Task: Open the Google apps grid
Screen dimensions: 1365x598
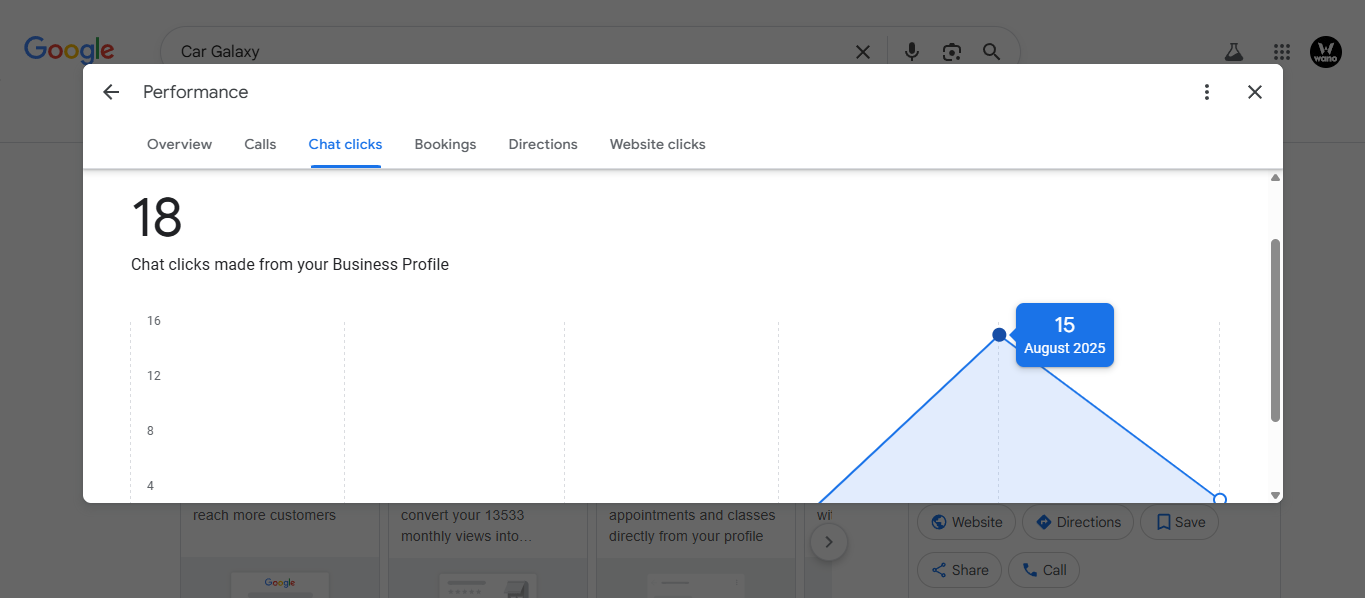Action: (x=1281, y=51)
